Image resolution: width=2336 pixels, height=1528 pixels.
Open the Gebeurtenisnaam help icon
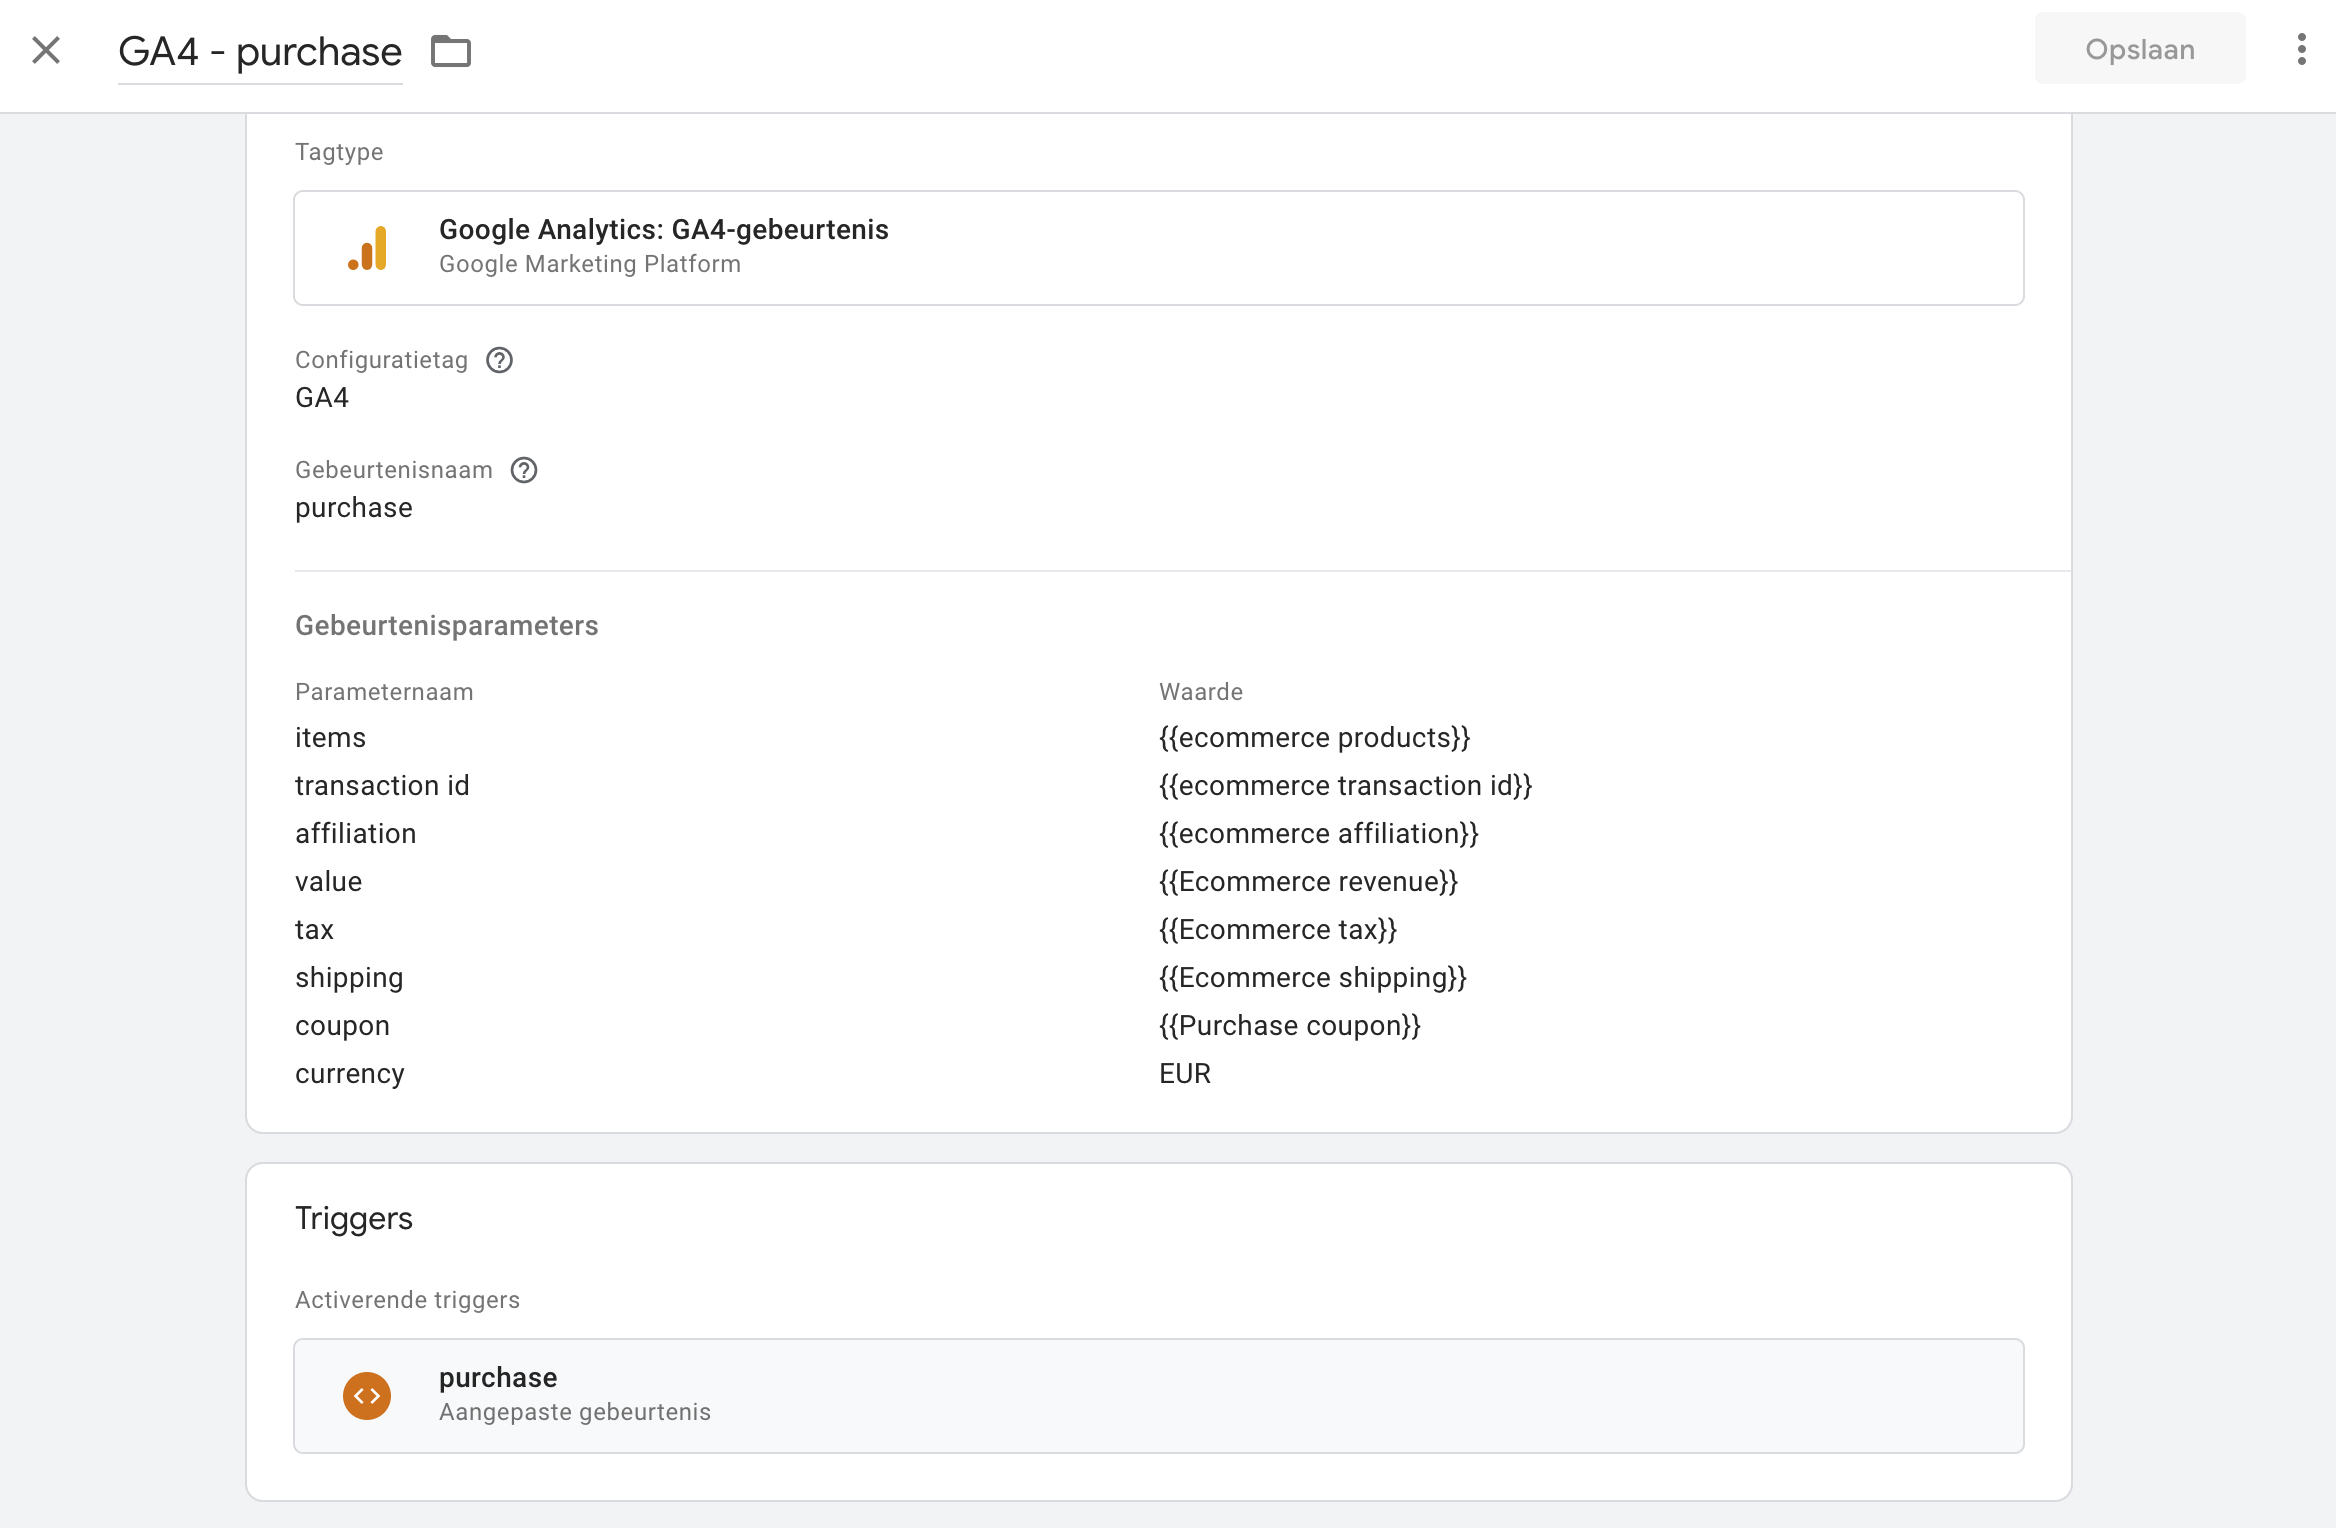pyautogui.click(x=524, y=470)
